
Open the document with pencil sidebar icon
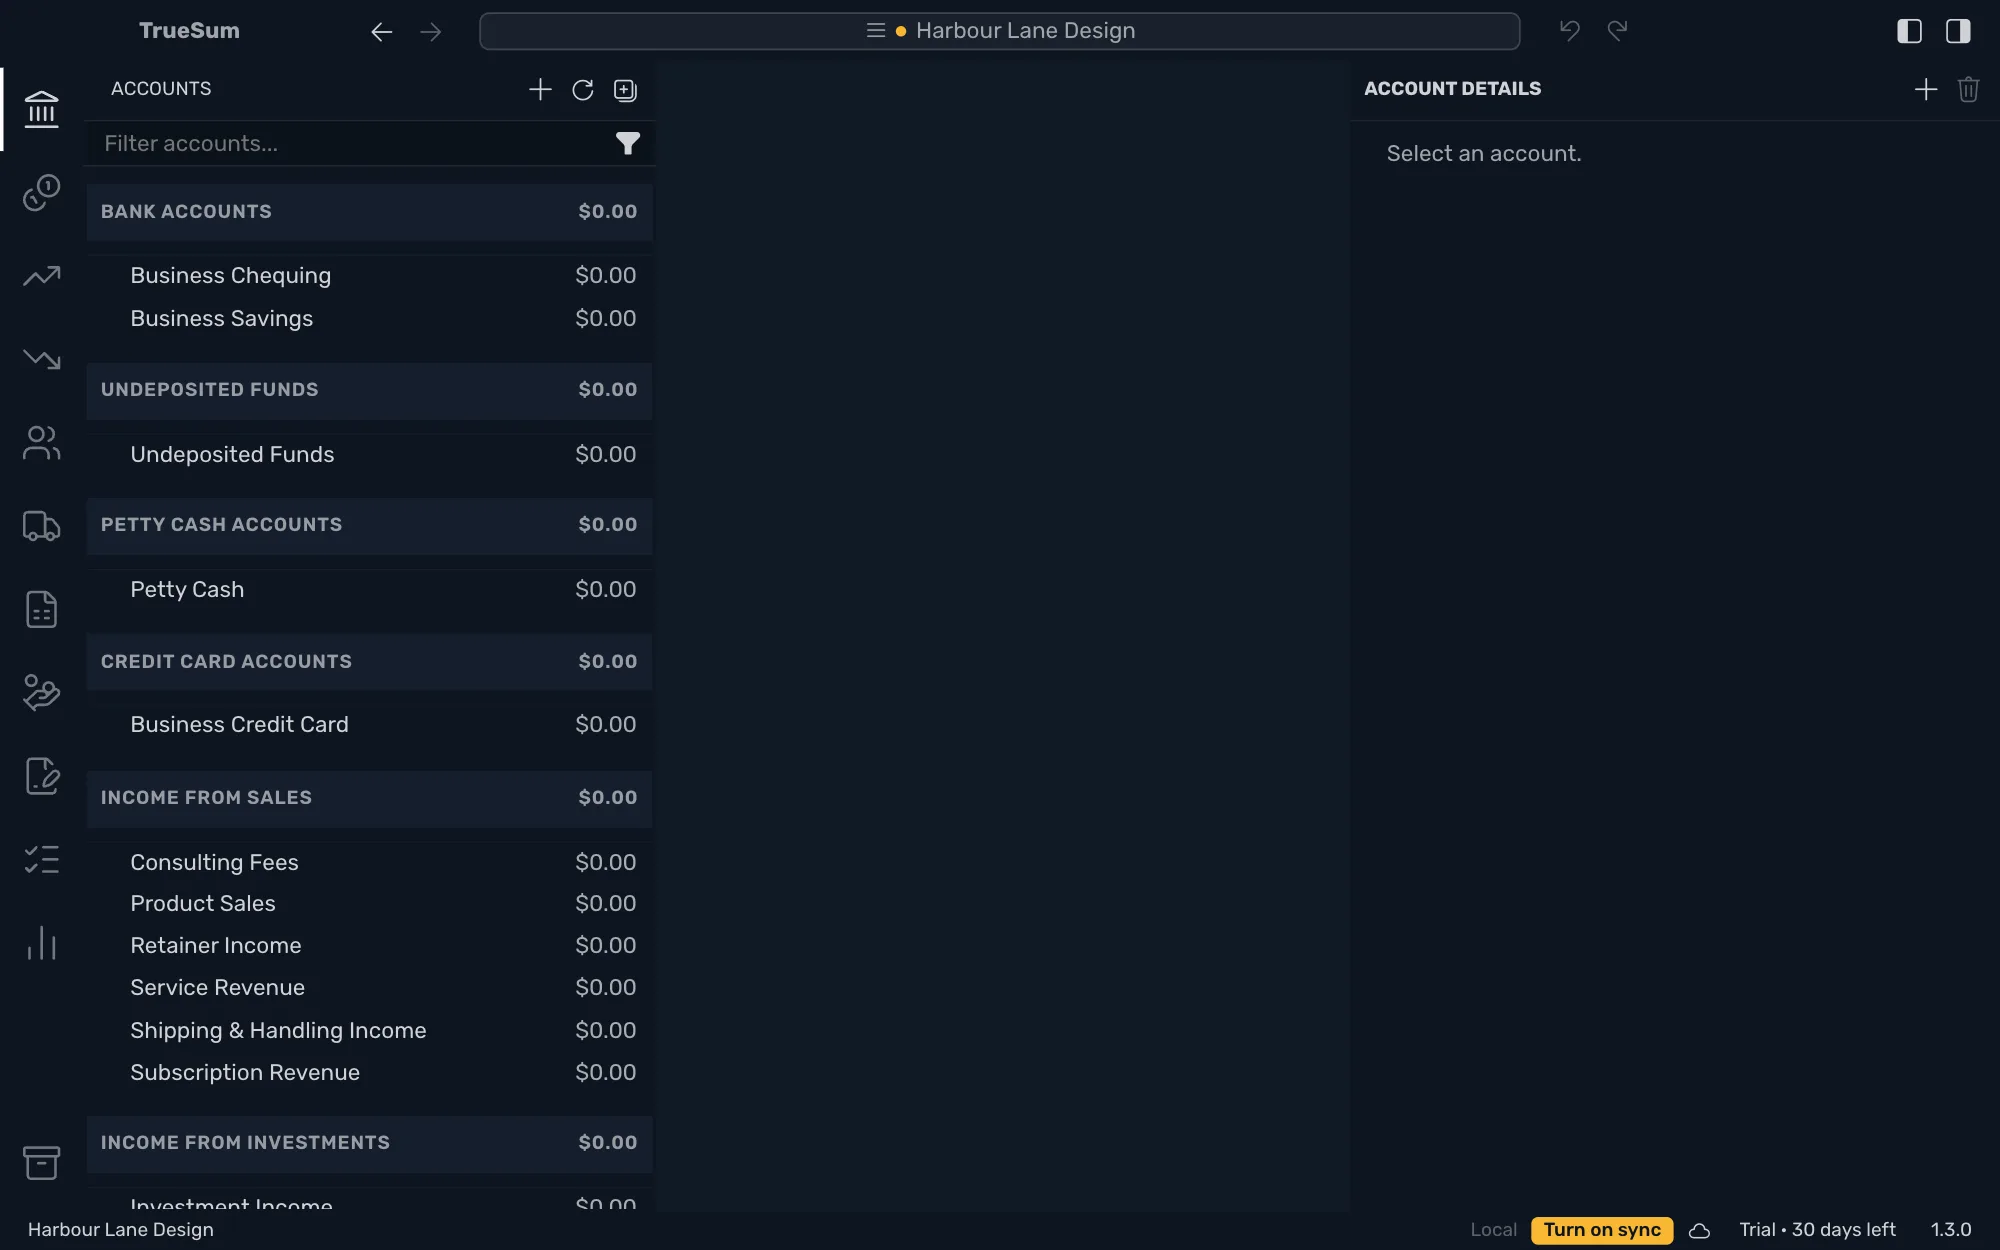[41, 776]
